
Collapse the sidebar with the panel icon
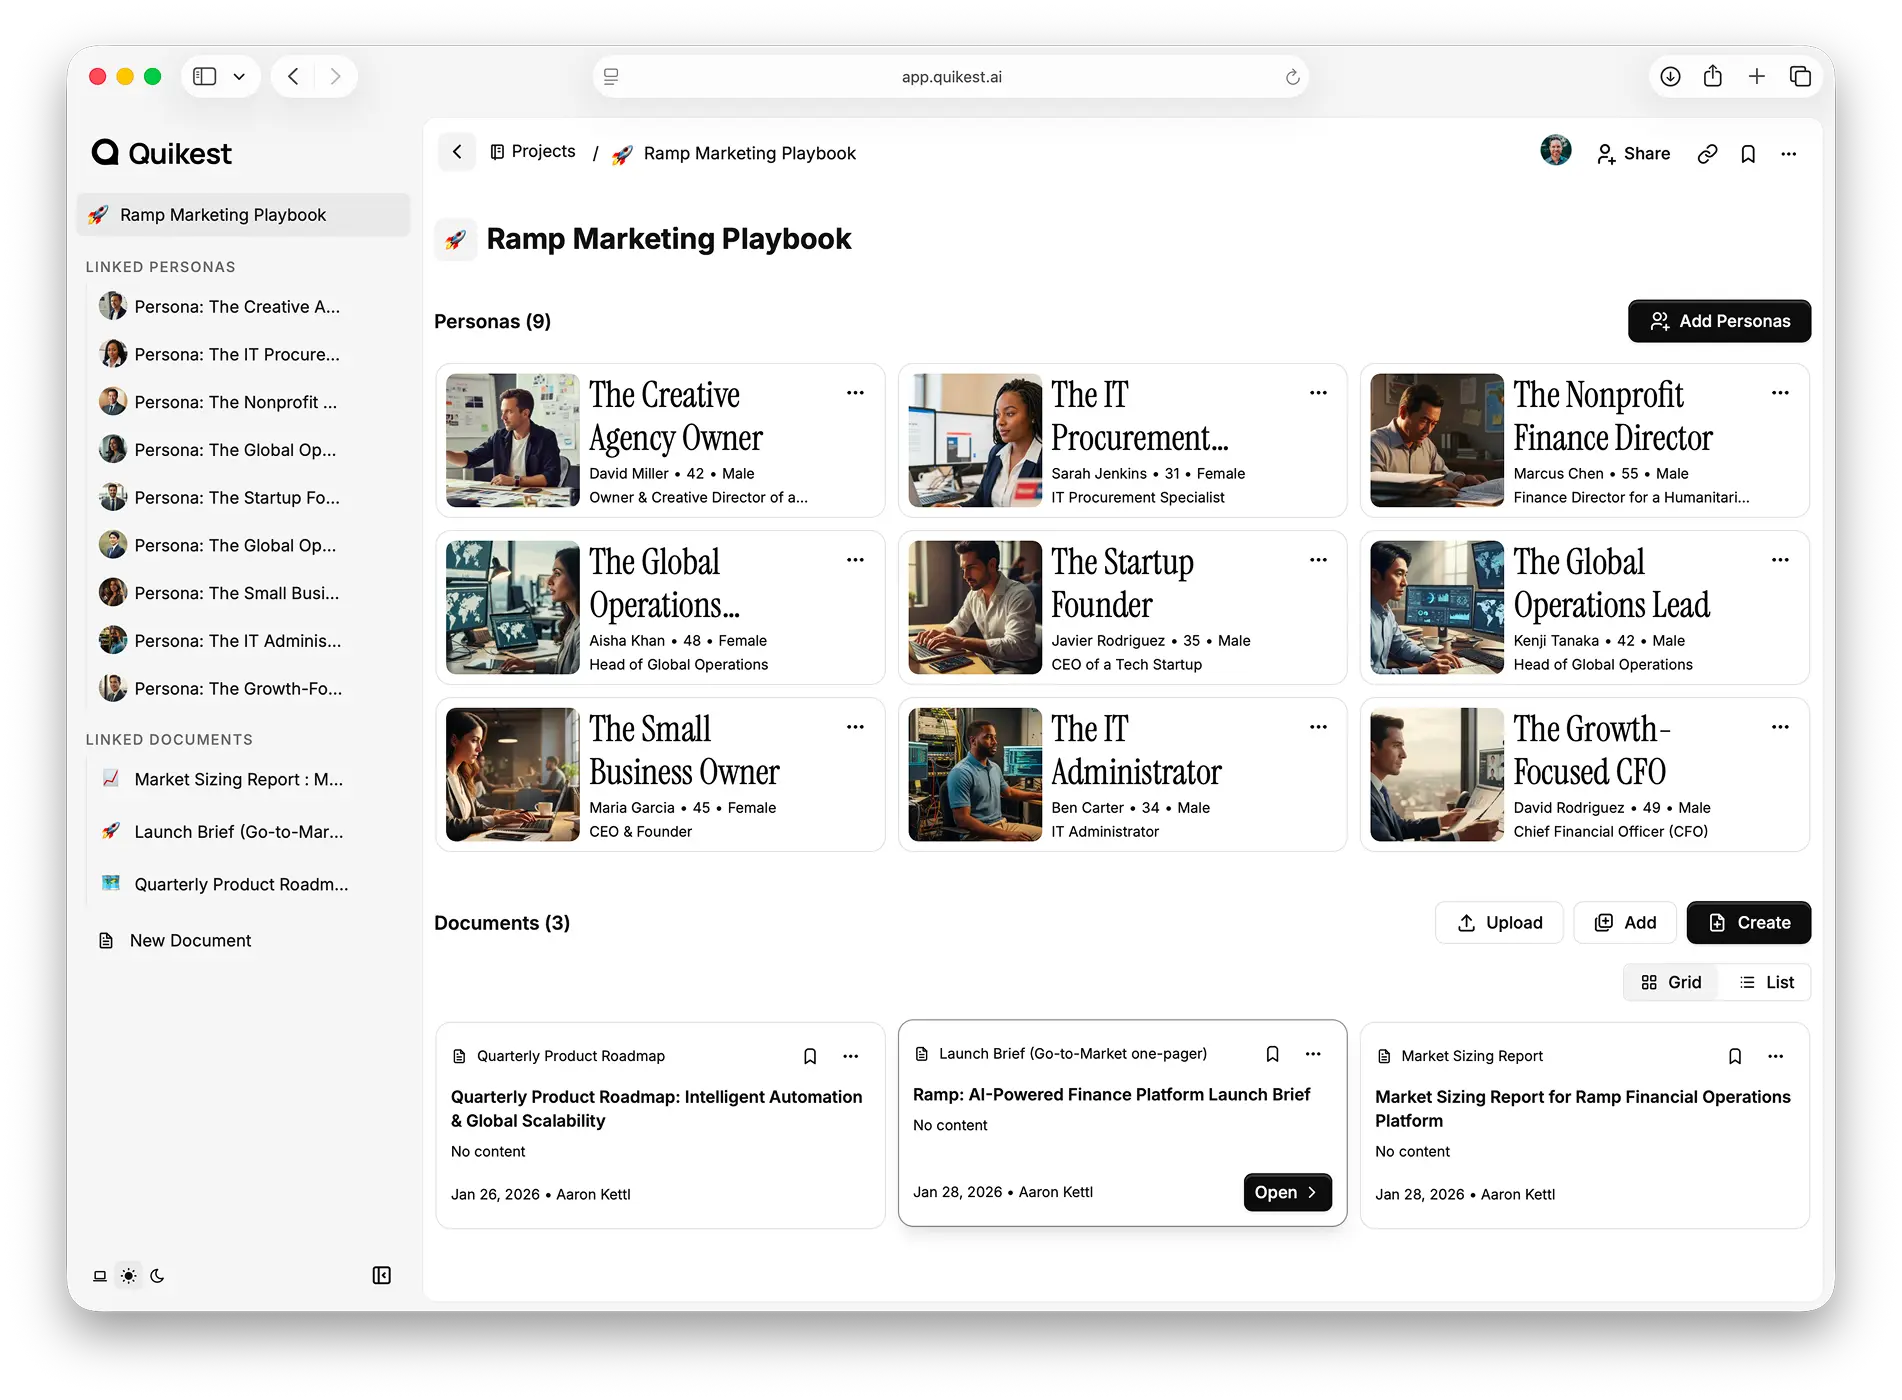(x=382, y=1275)
